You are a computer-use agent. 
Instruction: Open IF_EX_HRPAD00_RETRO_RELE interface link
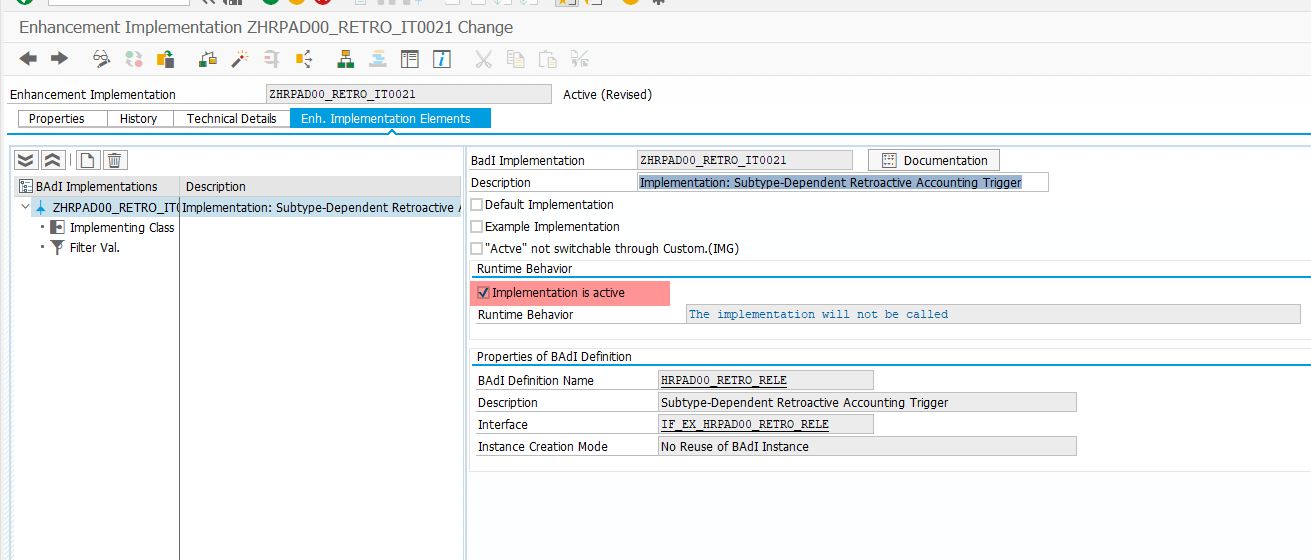pyautogui.click(x=745, y=424)
